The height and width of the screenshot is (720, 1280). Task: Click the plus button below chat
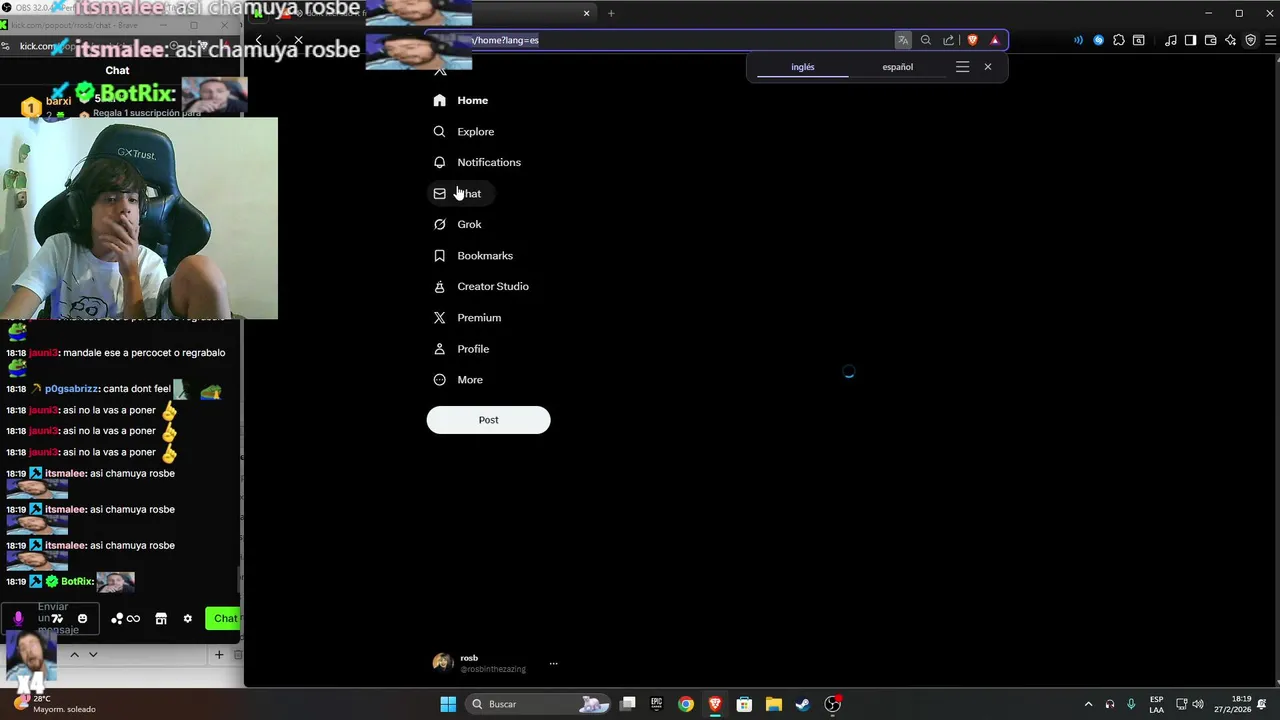click(x=218, y=655)
